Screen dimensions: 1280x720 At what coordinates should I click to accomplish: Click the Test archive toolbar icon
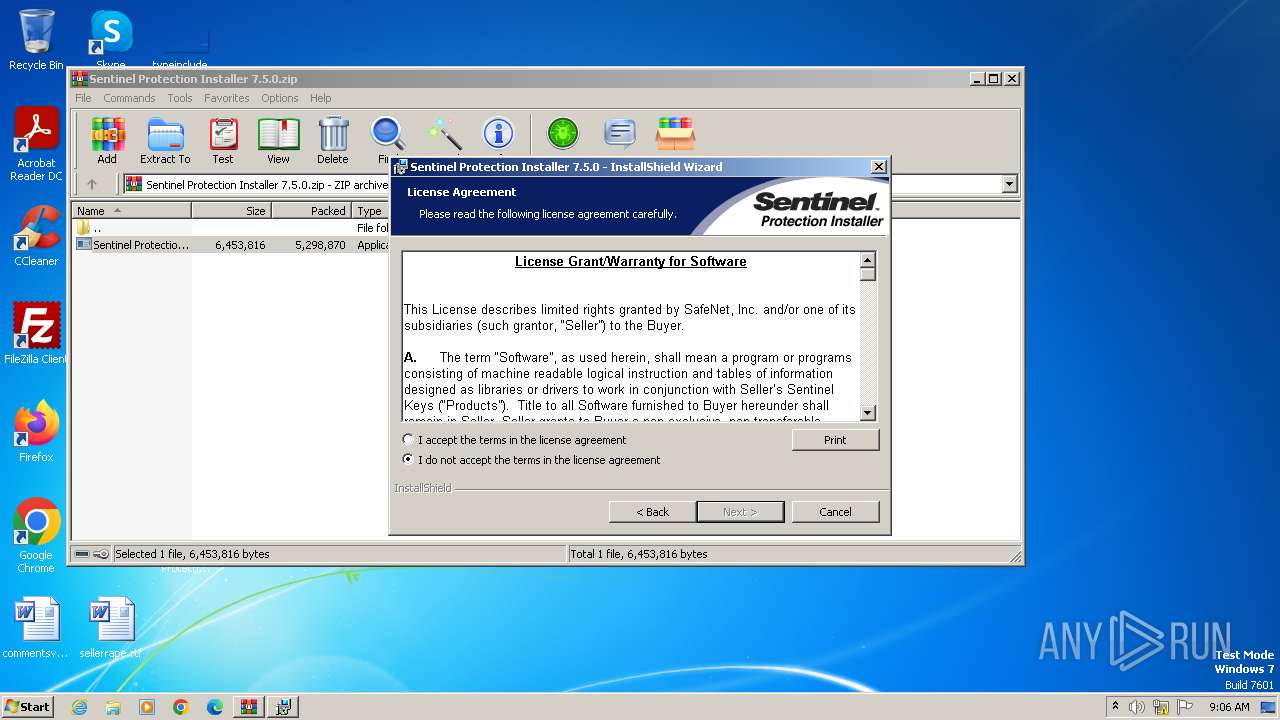pyautogui.click(x=223, y=140)
